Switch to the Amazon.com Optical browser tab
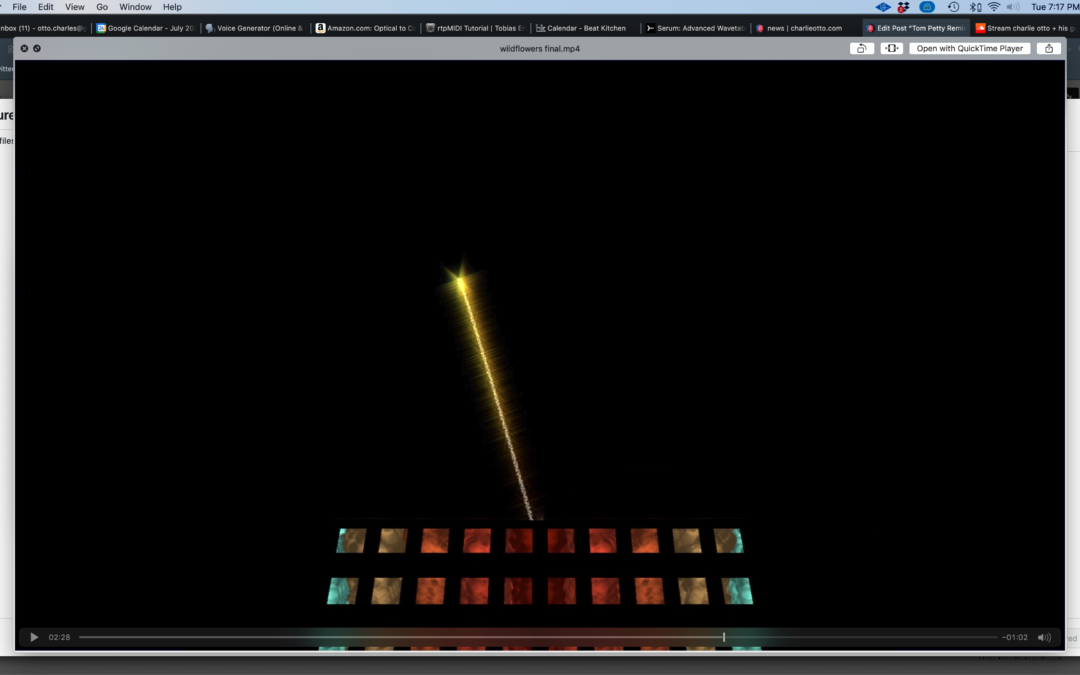 (366, 28)
